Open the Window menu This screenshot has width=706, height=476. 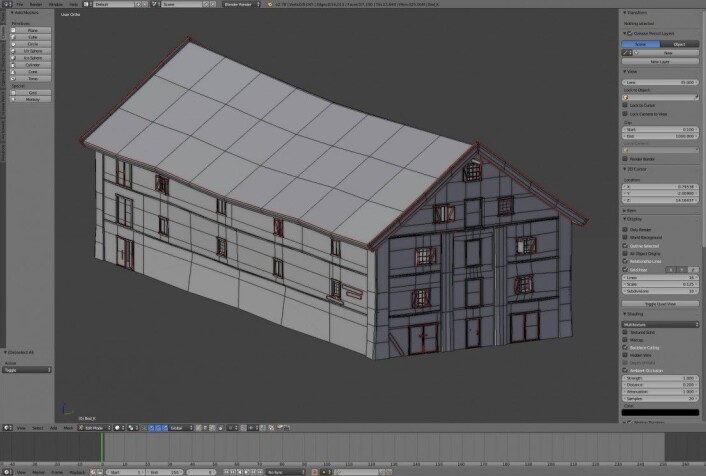point(56,4)
